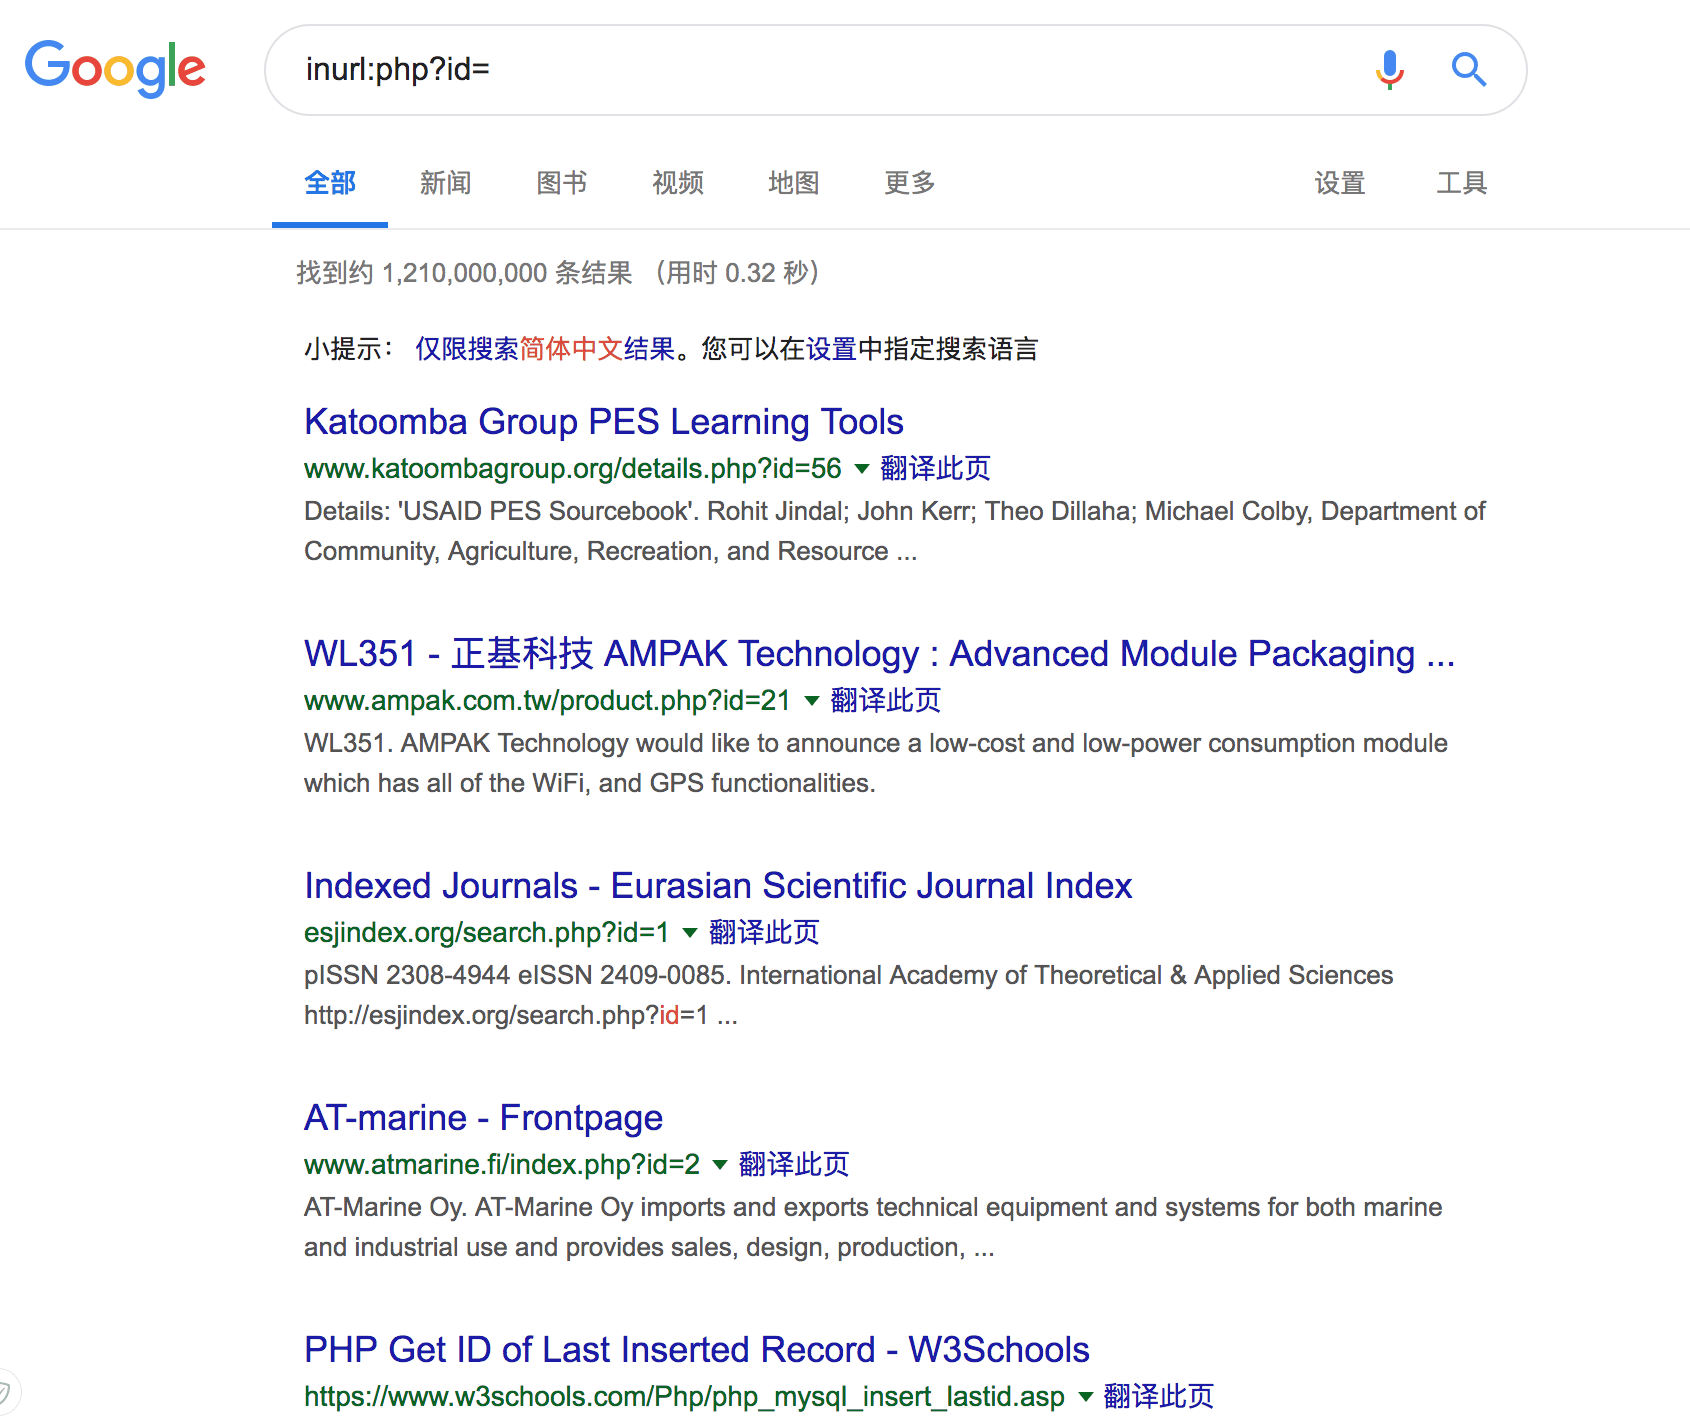1690x1424 pixels.
Task: Expand the arrow next to ampak.com.tw URL
Action: click(x=812, y=701)
